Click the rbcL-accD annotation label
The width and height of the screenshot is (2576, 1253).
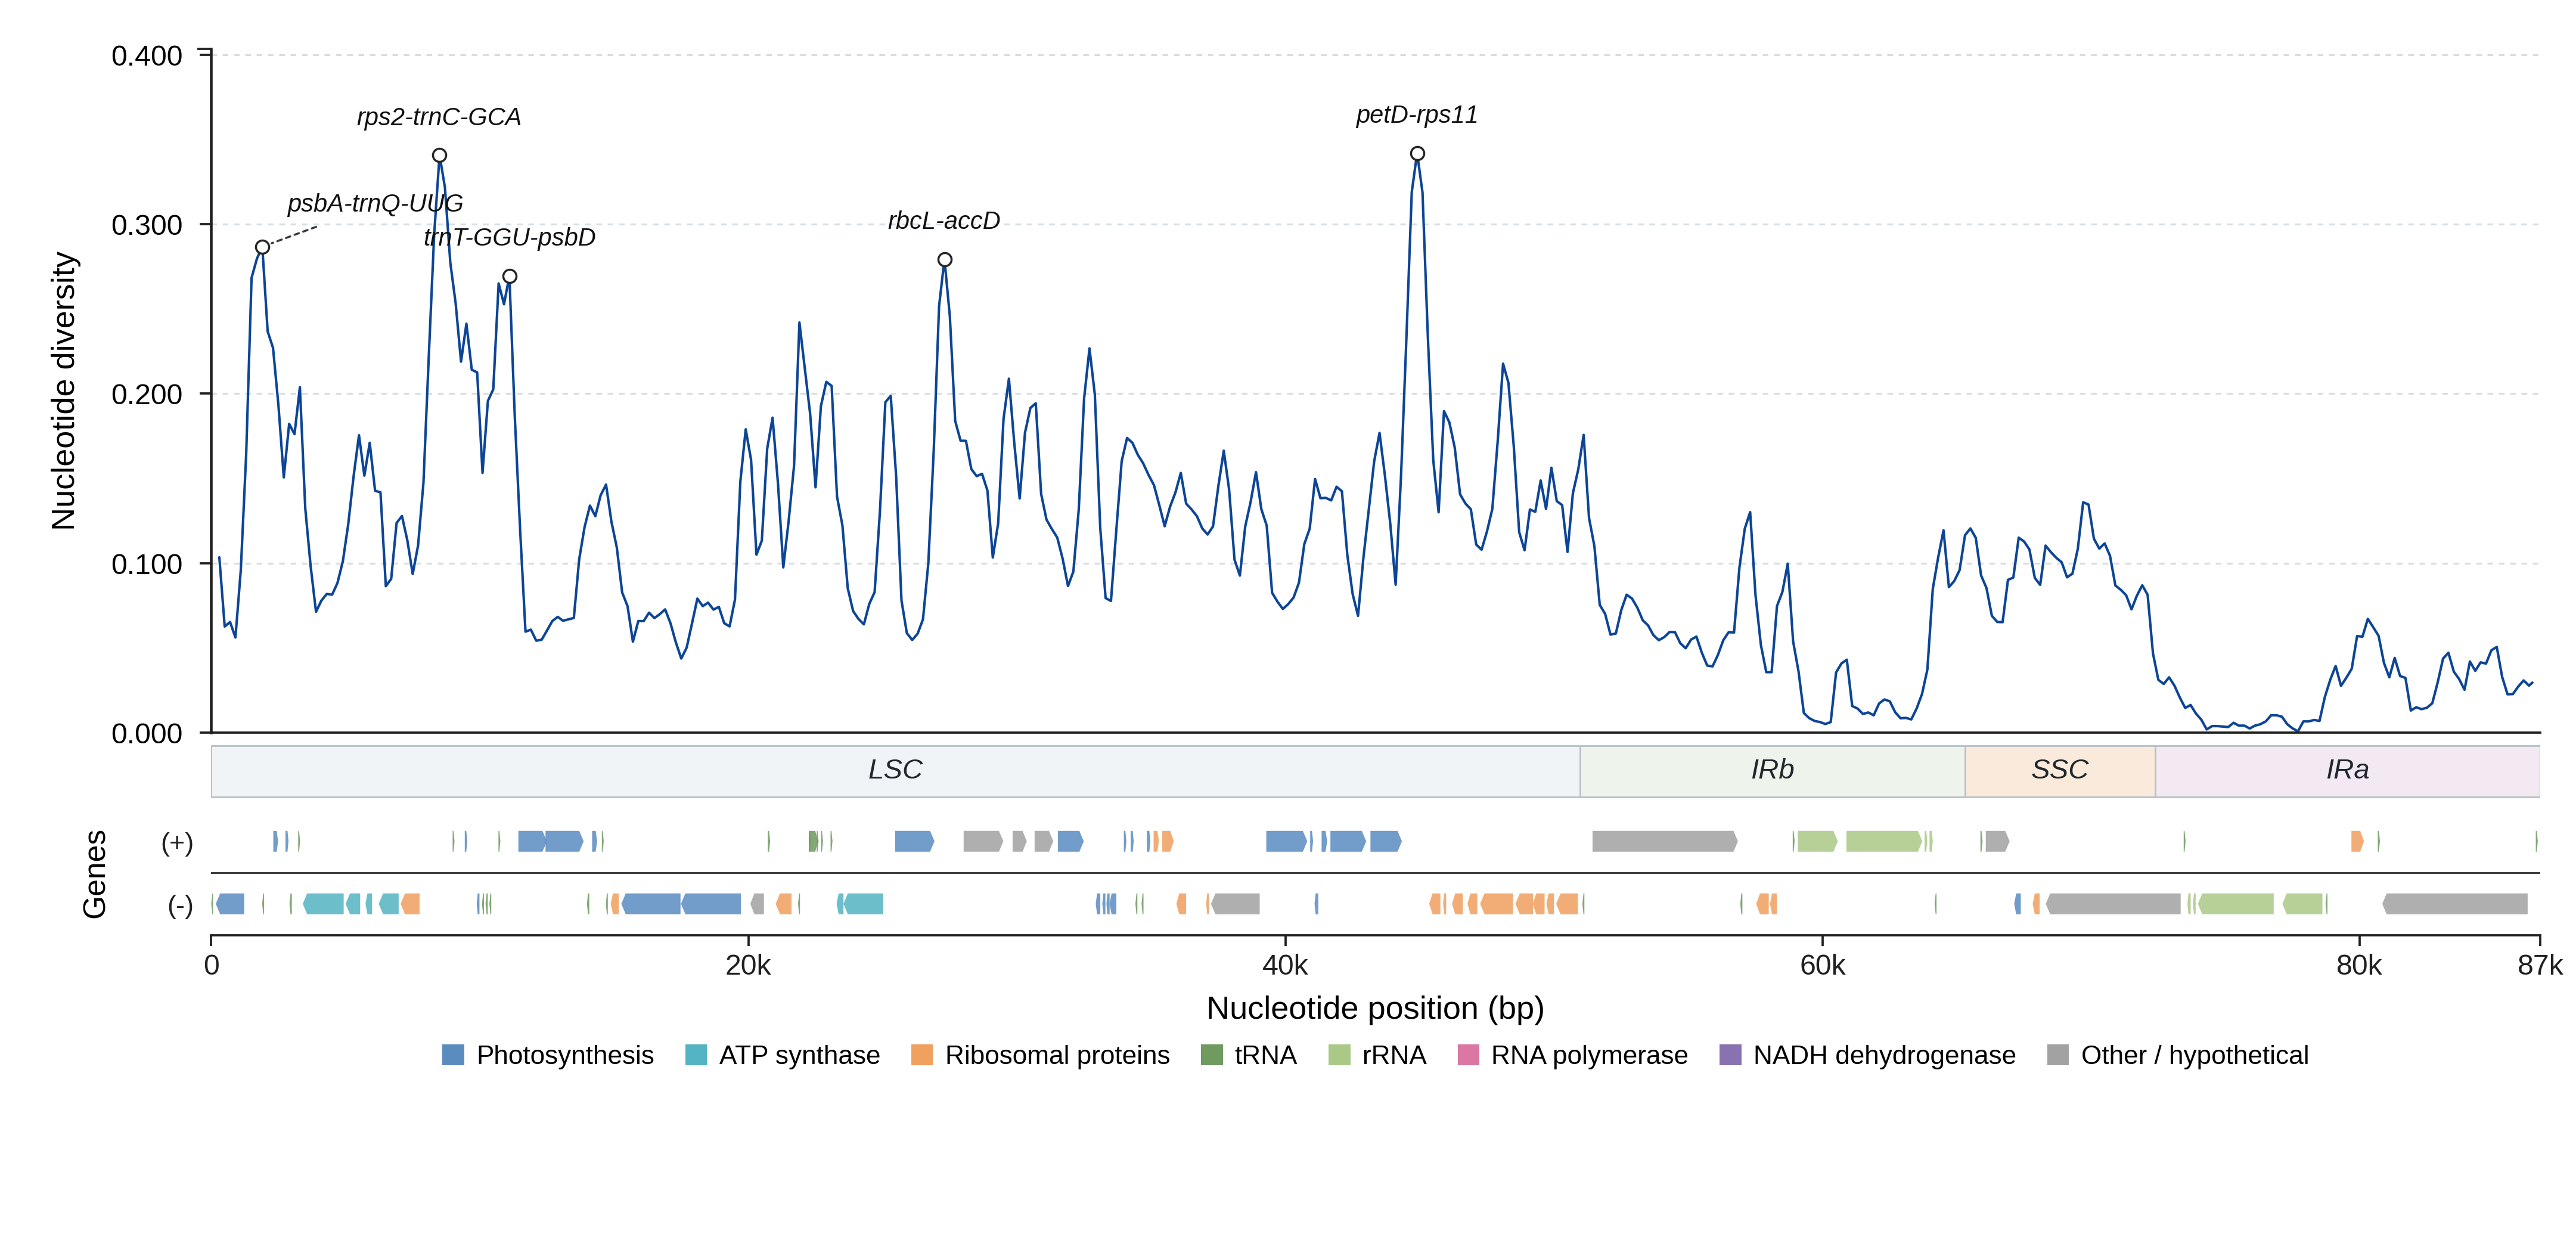pos(944,220)
